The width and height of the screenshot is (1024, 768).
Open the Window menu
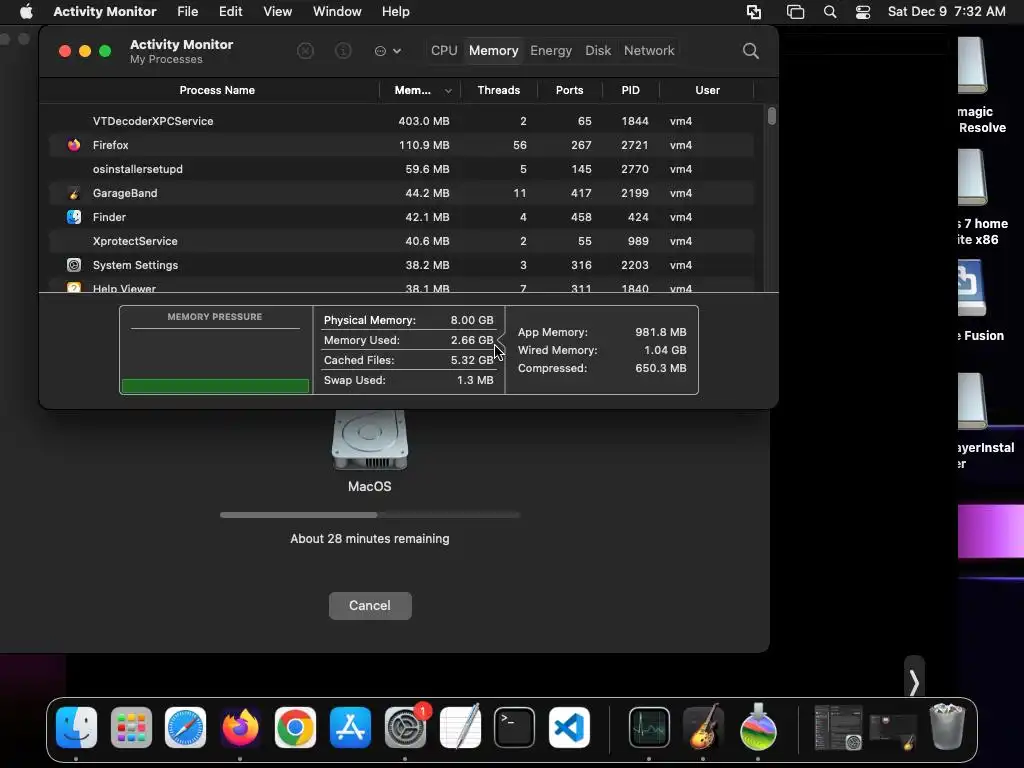[337, 12]
